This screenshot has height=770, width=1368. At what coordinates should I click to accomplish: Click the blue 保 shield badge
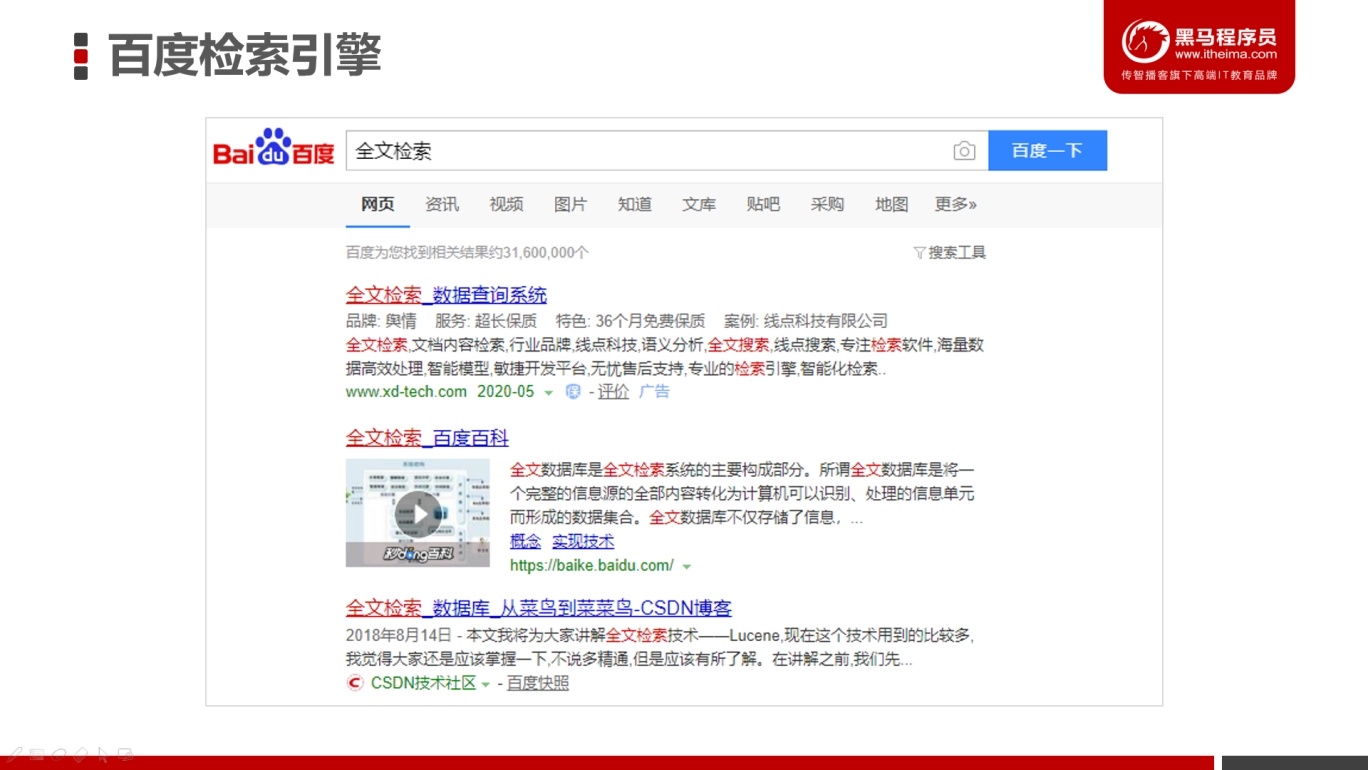(573, 392)
